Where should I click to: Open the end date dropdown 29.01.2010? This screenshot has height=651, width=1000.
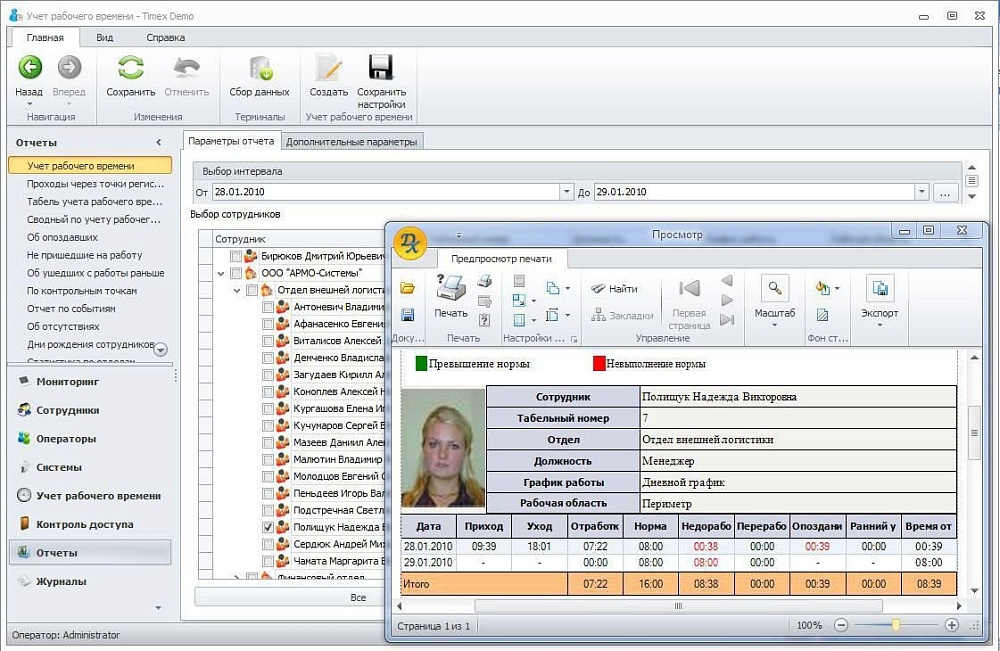tap(921, 192)
